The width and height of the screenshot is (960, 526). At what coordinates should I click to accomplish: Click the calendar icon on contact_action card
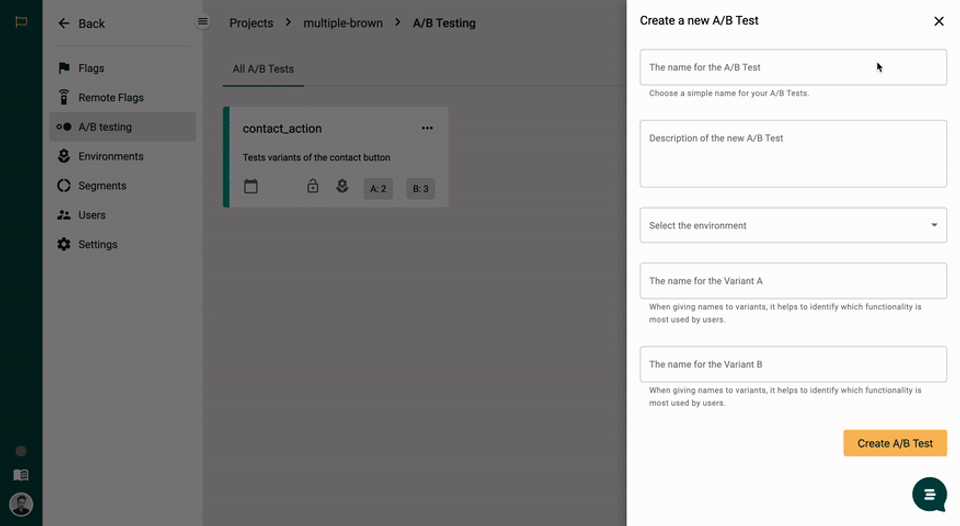click(251, 186)
